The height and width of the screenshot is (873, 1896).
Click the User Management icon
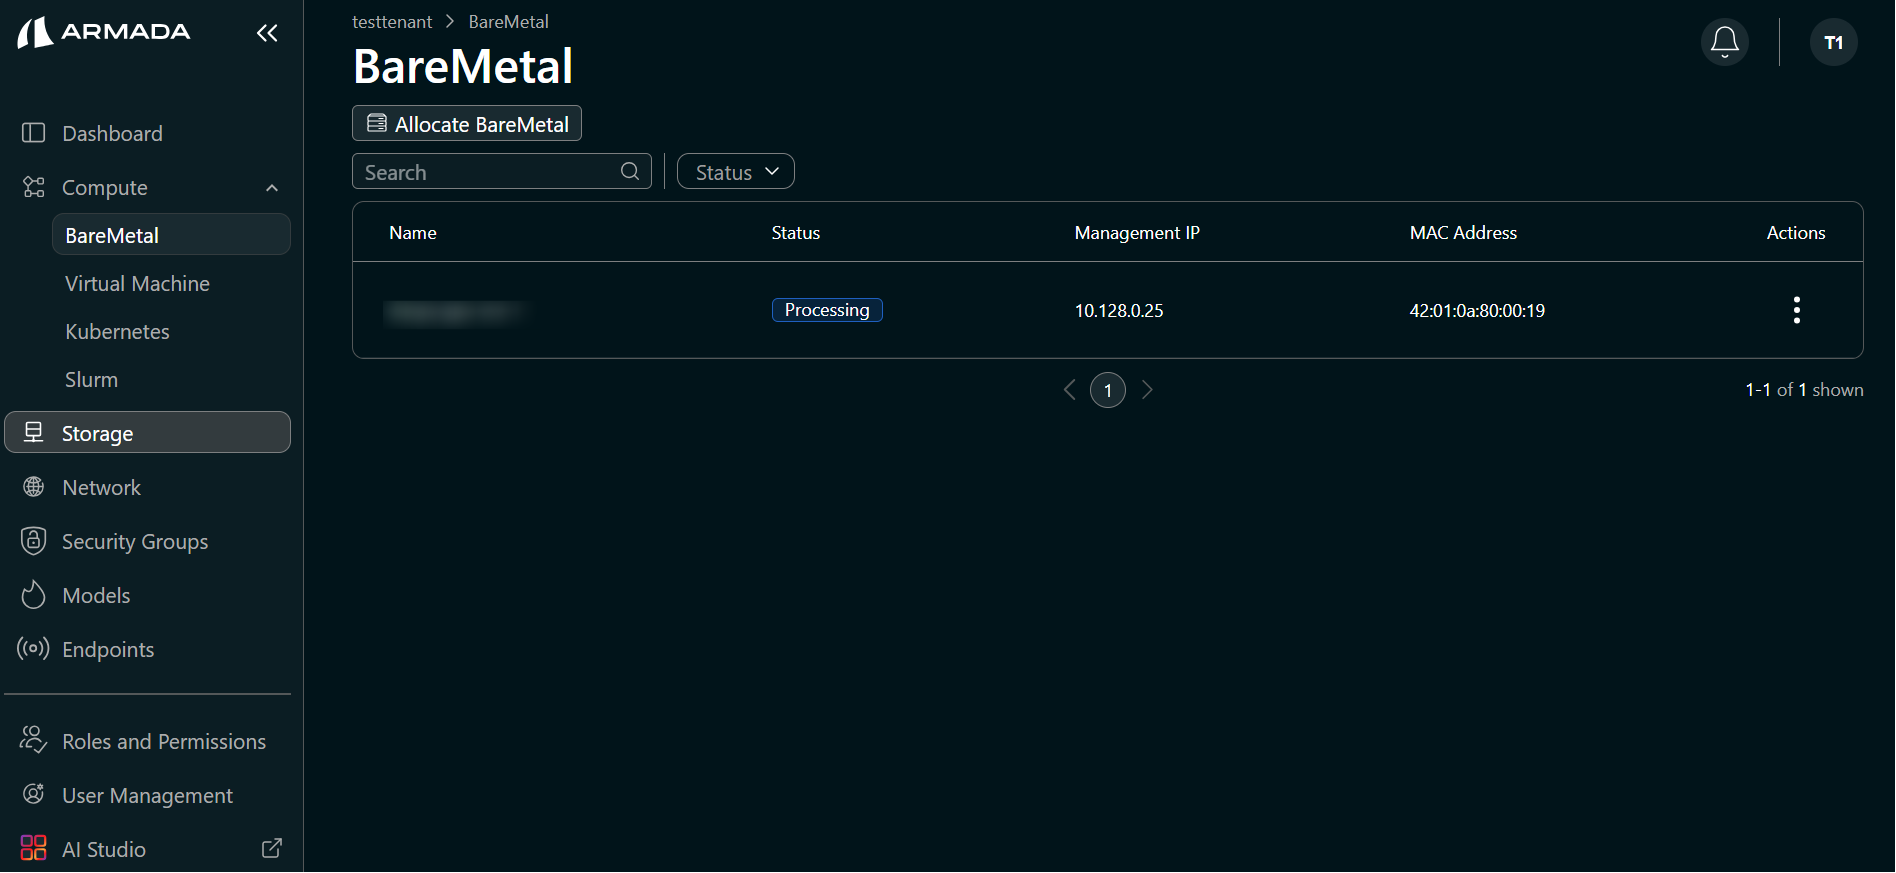pyautogui.click(x=34, y=794)
